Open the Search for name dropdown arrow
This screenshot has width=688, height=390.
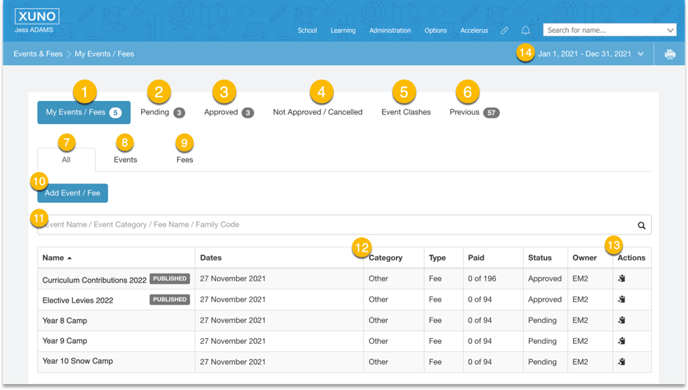pyautogui.click(x=670, y=30)
